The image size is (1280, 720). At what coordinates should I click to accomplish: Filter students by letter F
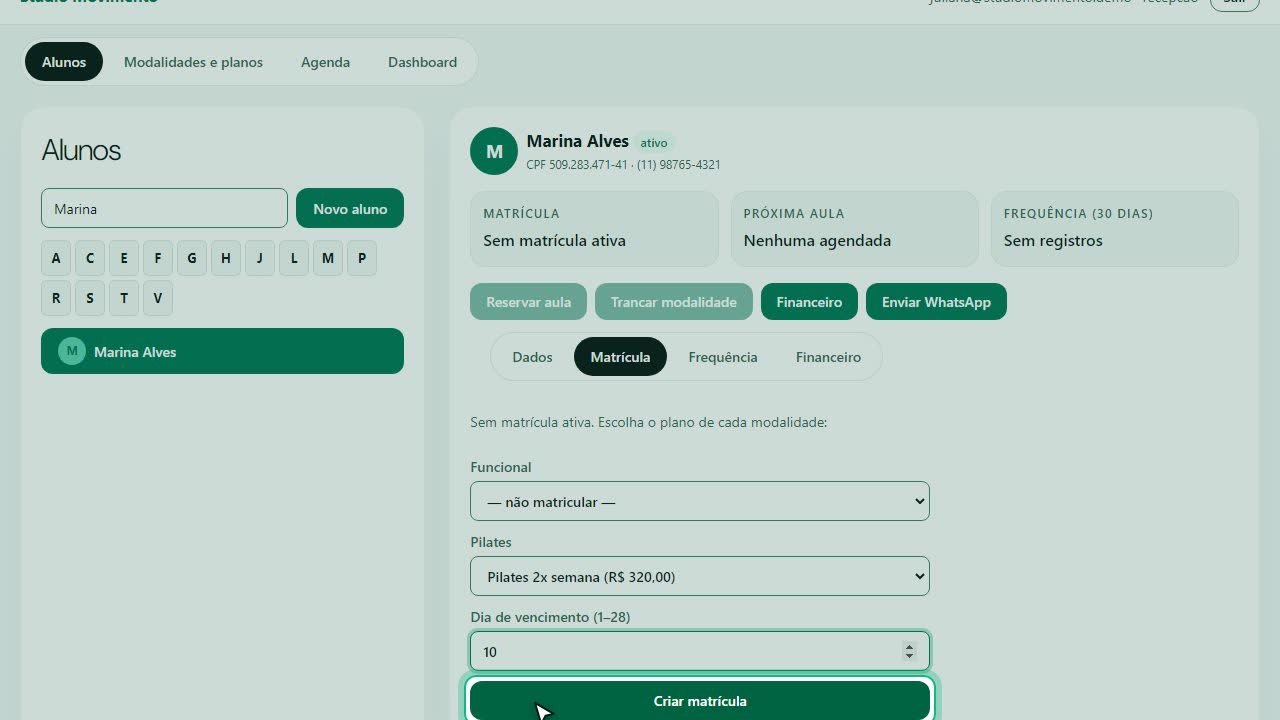click(158, 258)
